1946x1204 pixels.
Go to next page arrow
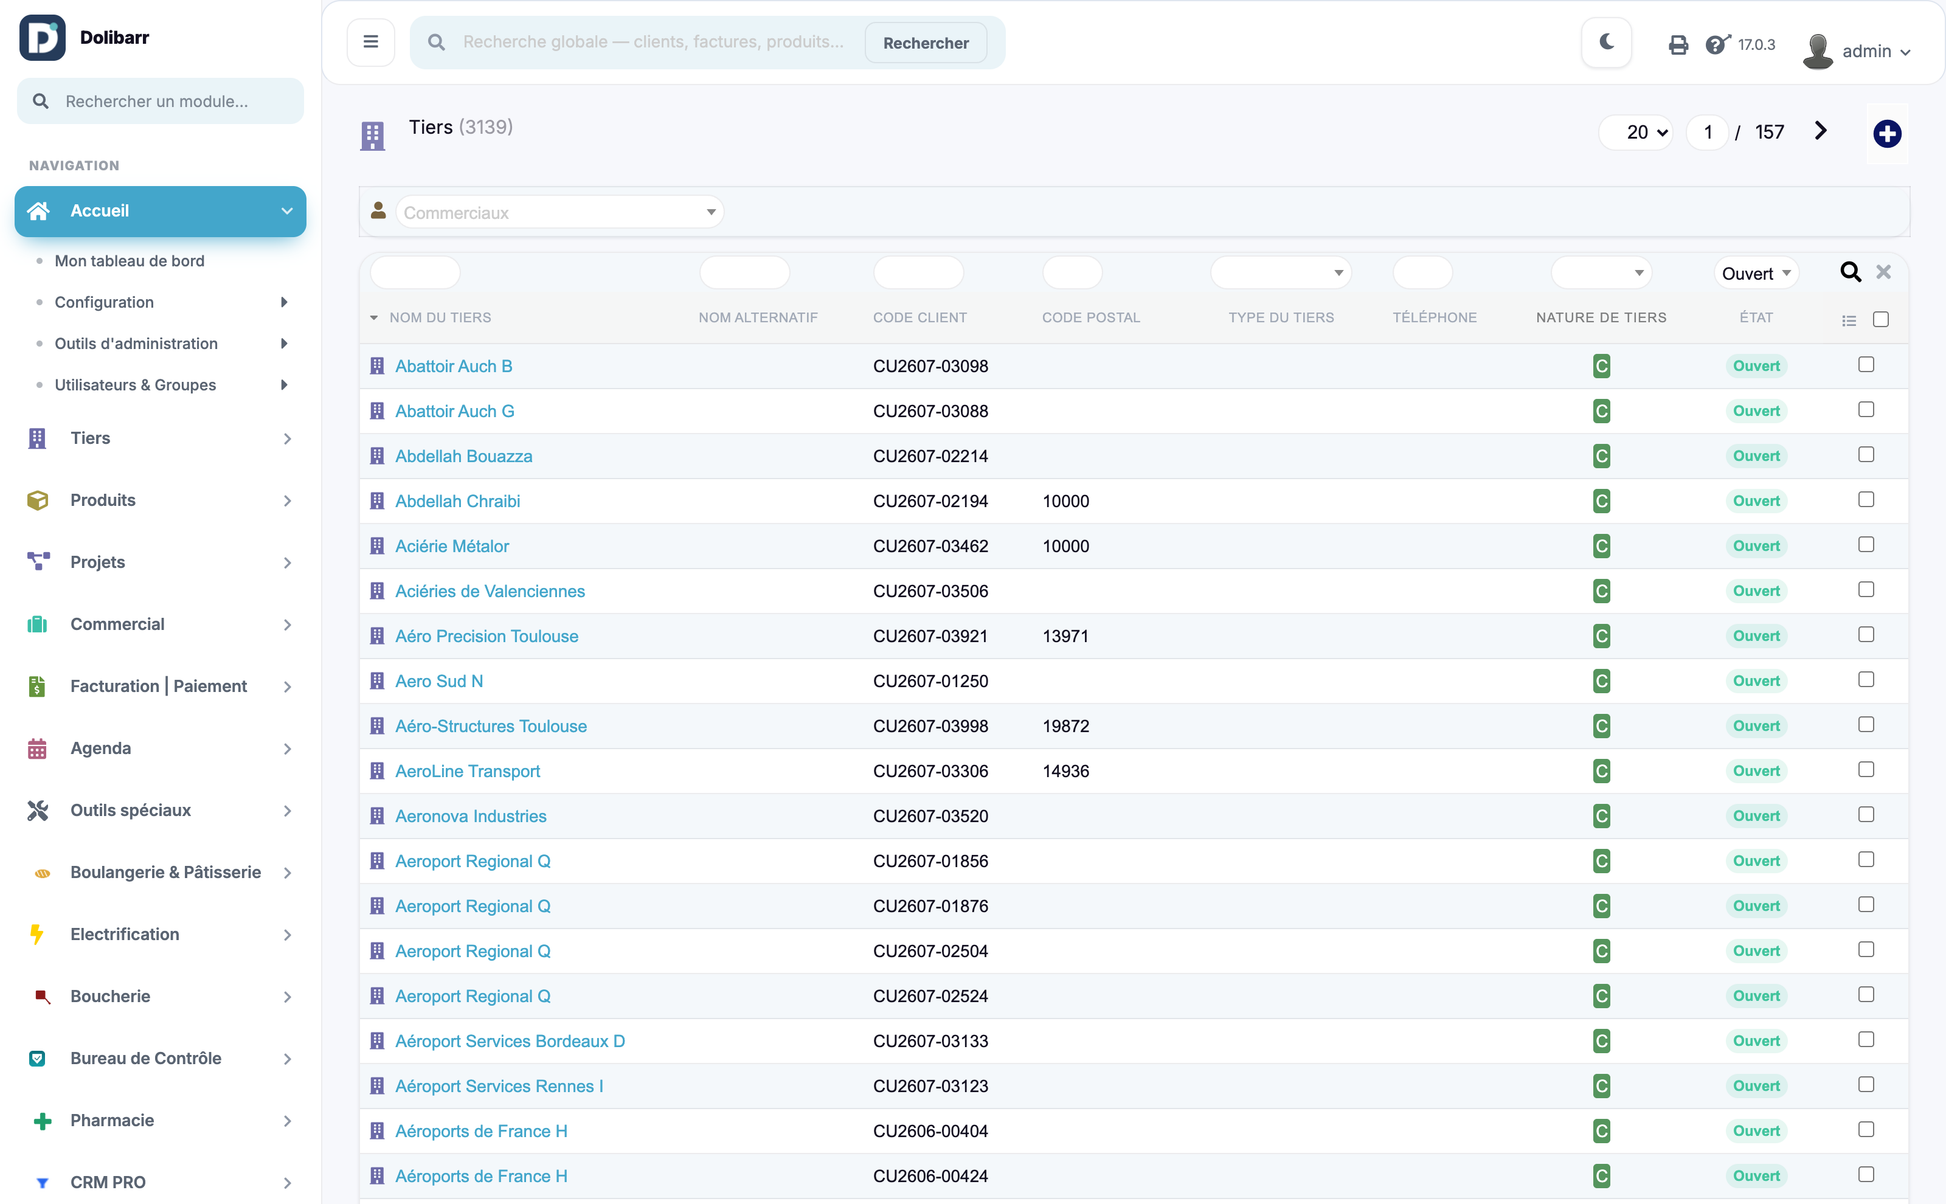(x=1821, y=131)
